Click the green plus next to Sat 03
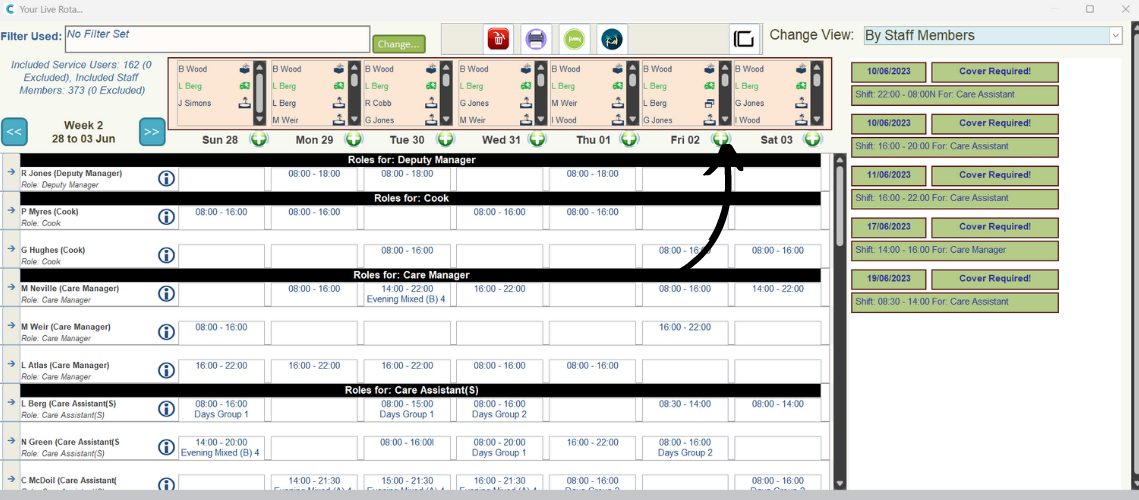 [812, 139]
